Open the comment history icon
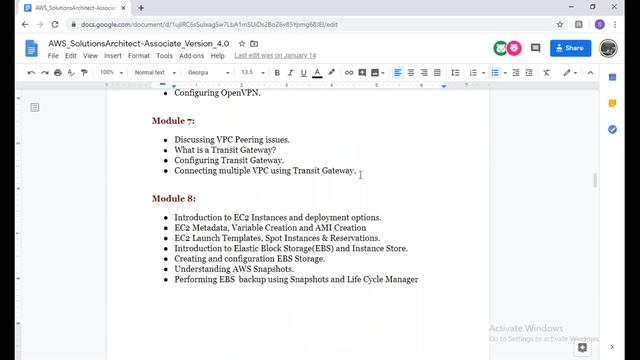The width and height of the screenshot is (640, 360). 536,48
